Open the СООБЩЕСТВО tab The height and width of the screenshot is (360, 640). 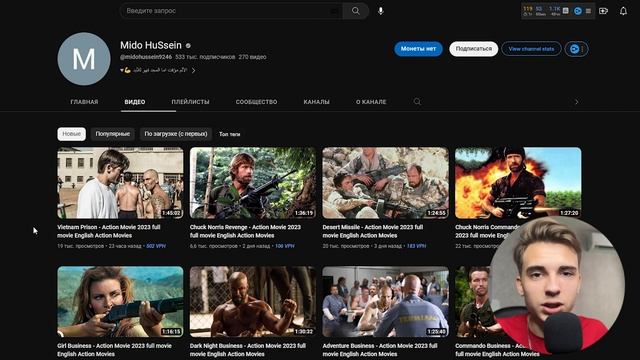point(256,102)
